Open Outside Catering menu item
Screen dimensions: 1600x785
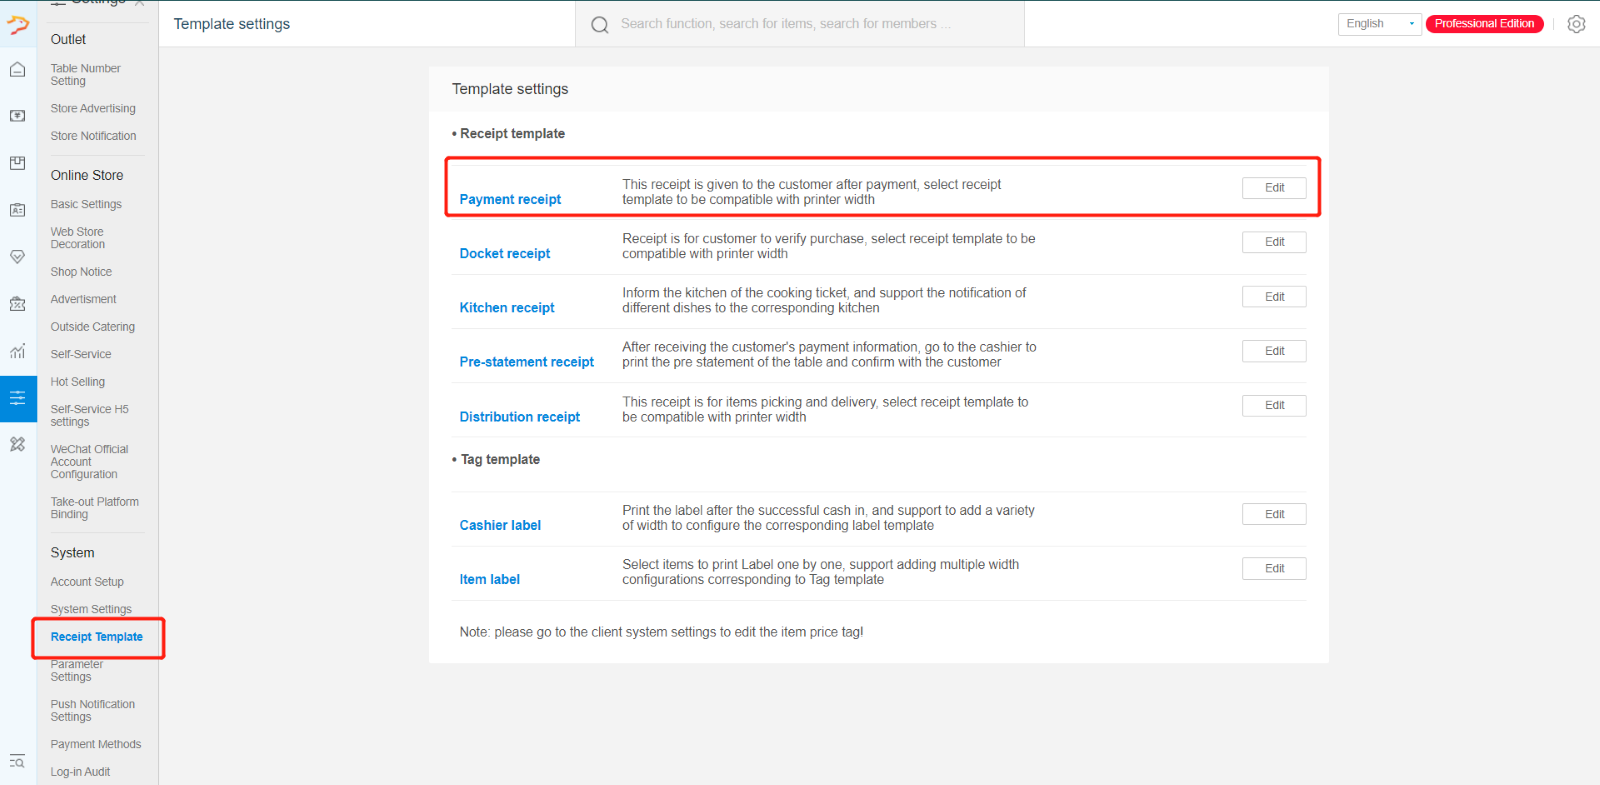coord(93,327)
